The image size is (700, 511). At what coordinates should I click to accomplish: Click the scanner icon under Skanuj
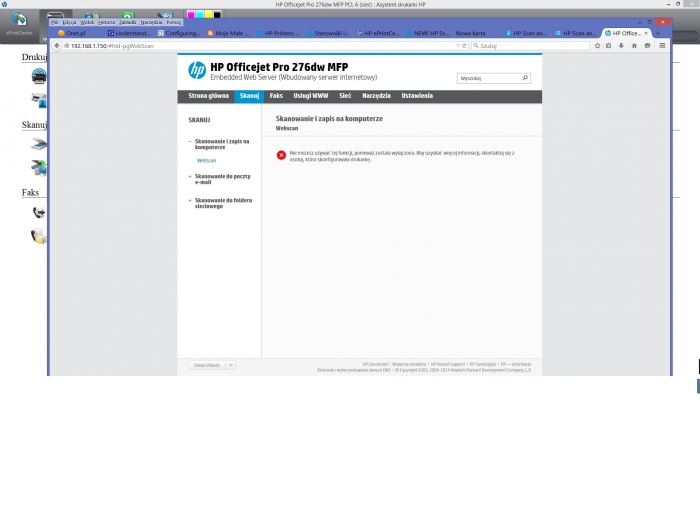click(x=39, y=144)
